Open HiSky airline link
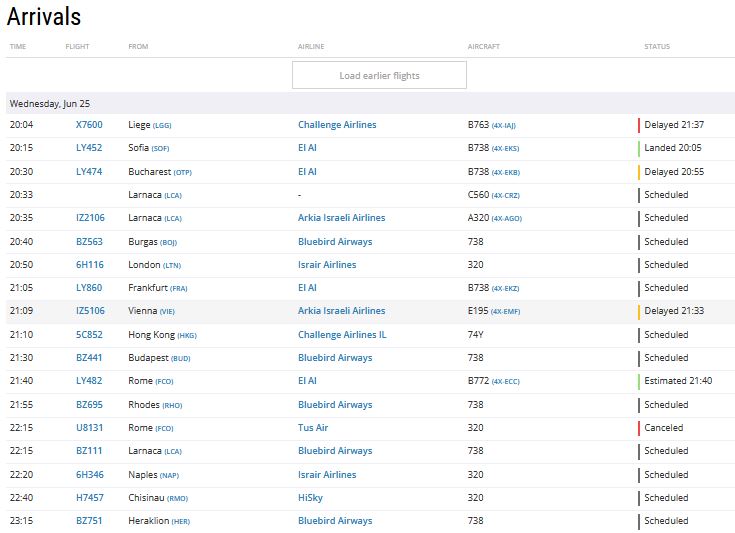Image resolution: width=735 pixels, height=533 pixels. 310,497
